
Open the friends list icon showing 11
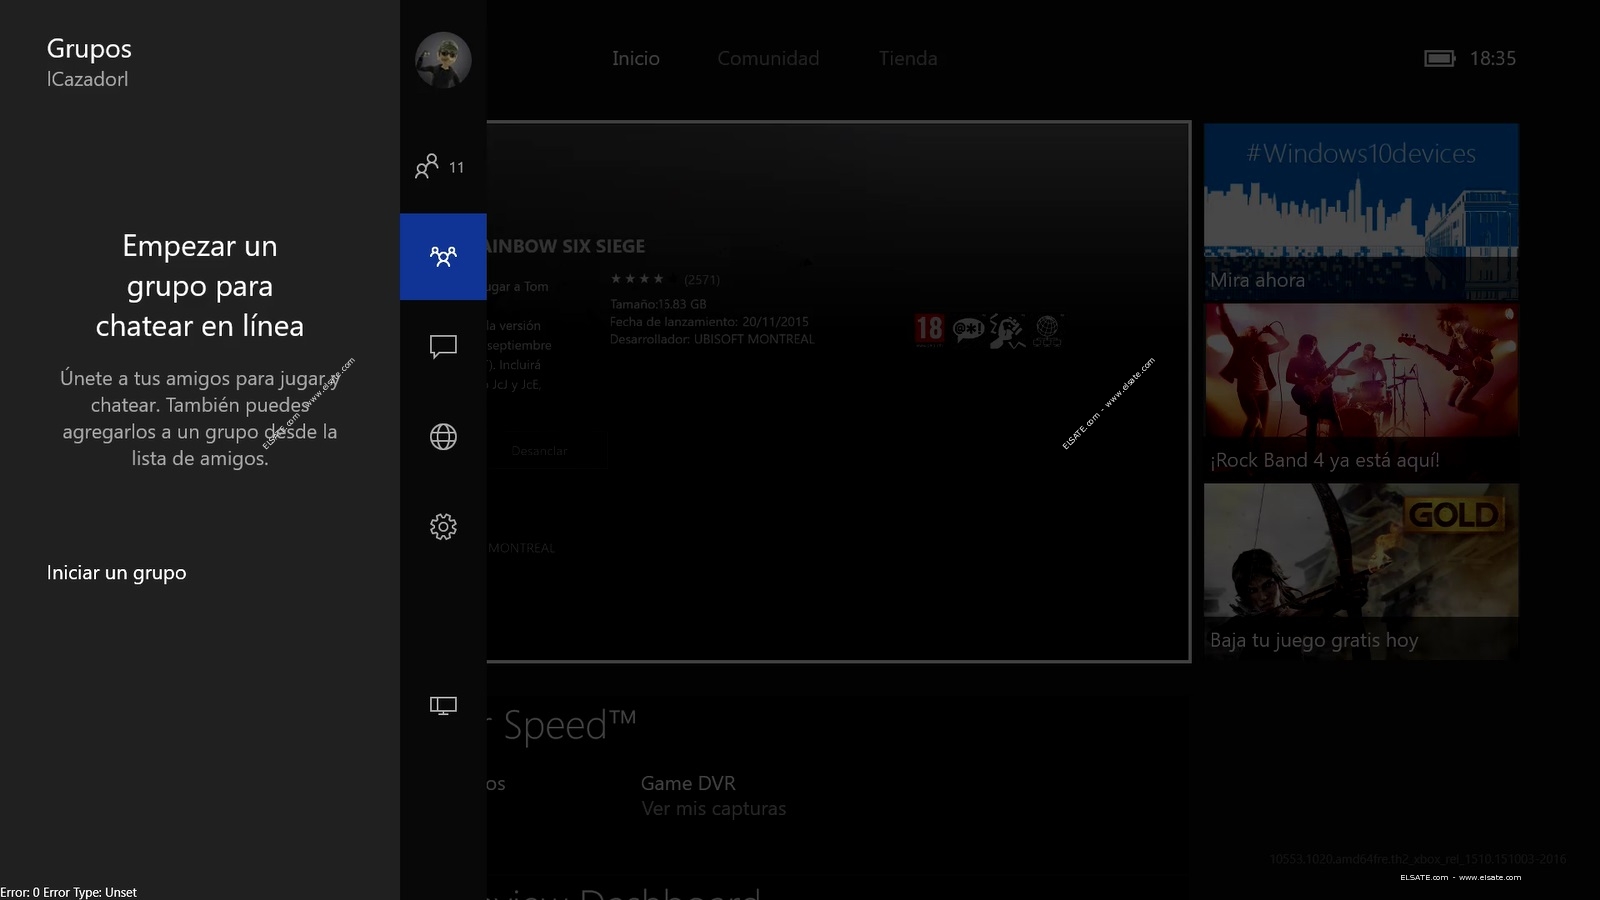(440, 166)
